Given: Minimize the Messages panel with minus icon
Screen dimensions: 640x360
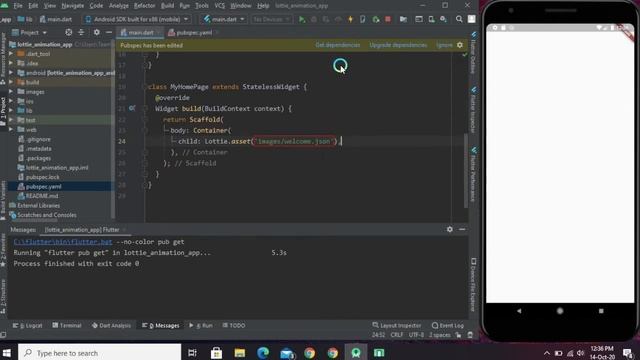Looking at the screenshot, I should (x=462, y=229).
